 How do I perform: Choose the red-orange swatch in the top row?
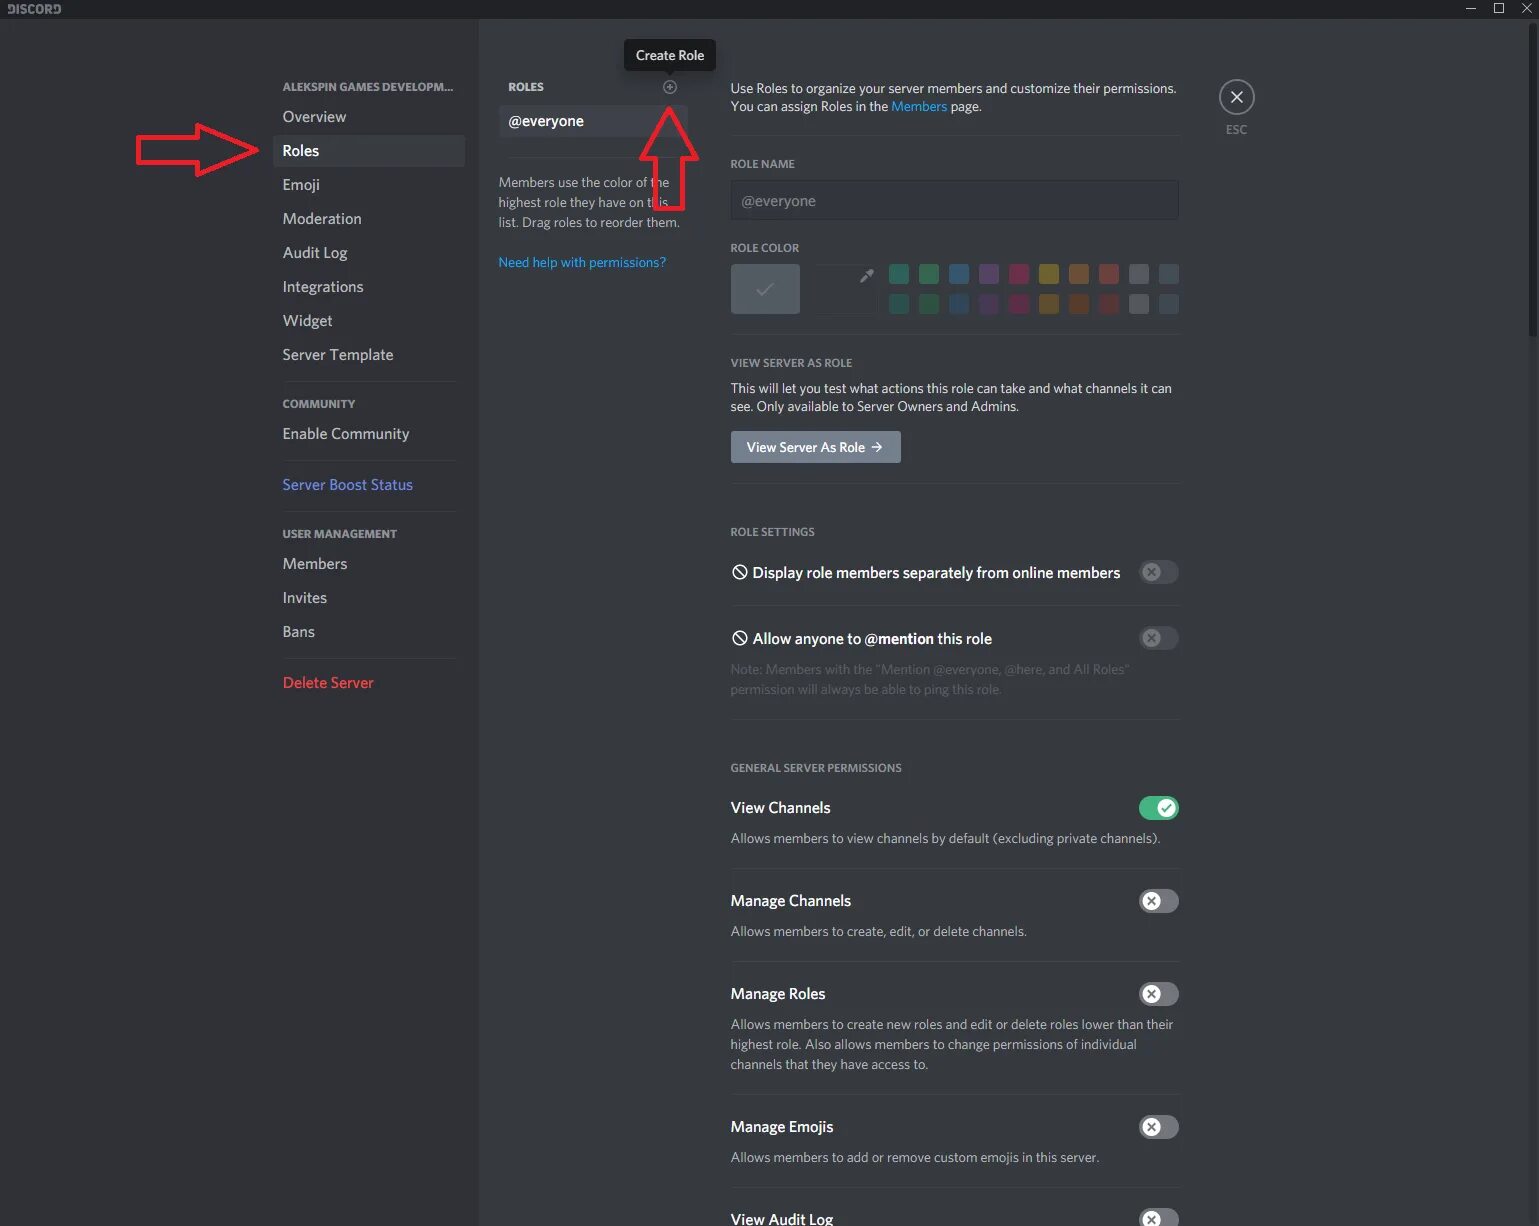1109,274
